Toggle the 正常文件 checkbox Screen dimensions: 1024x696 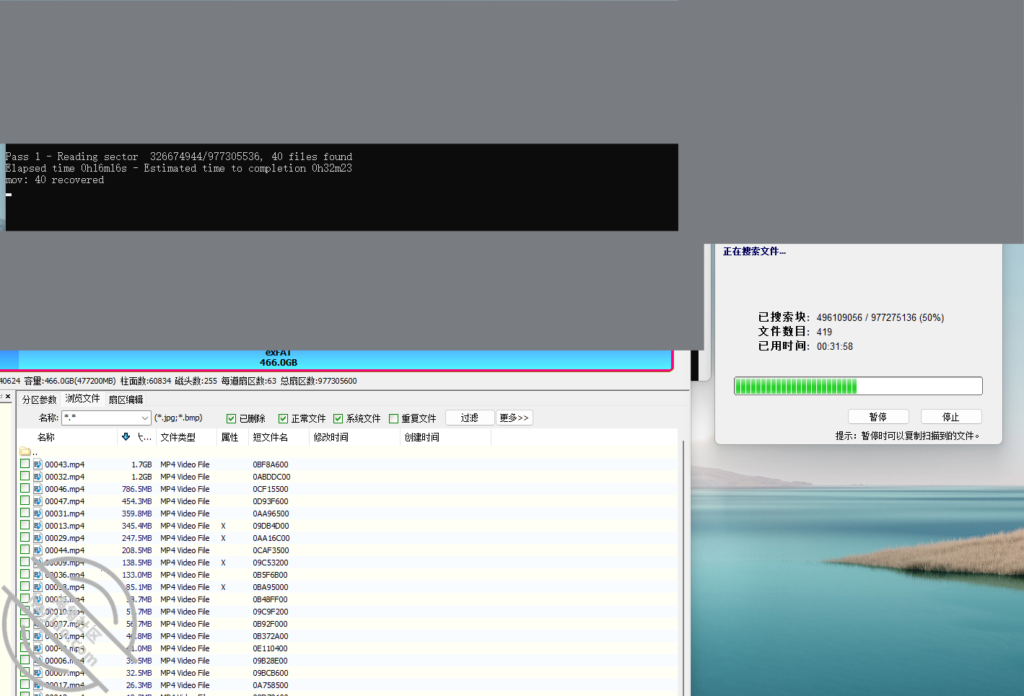click(x=283, y=418)
